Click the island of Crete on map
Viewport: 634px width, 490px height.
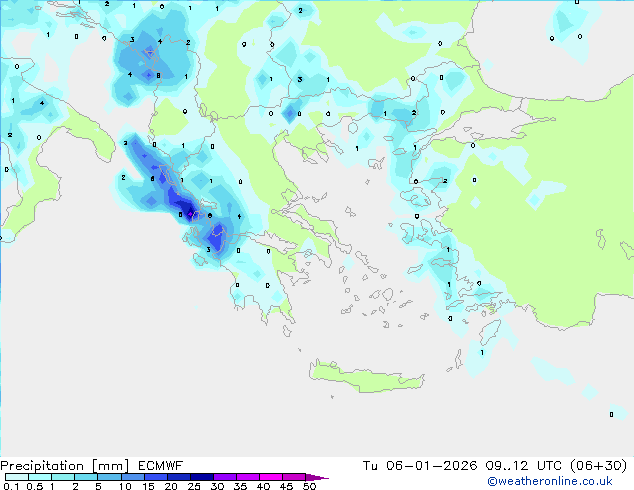tap(366, 377)
